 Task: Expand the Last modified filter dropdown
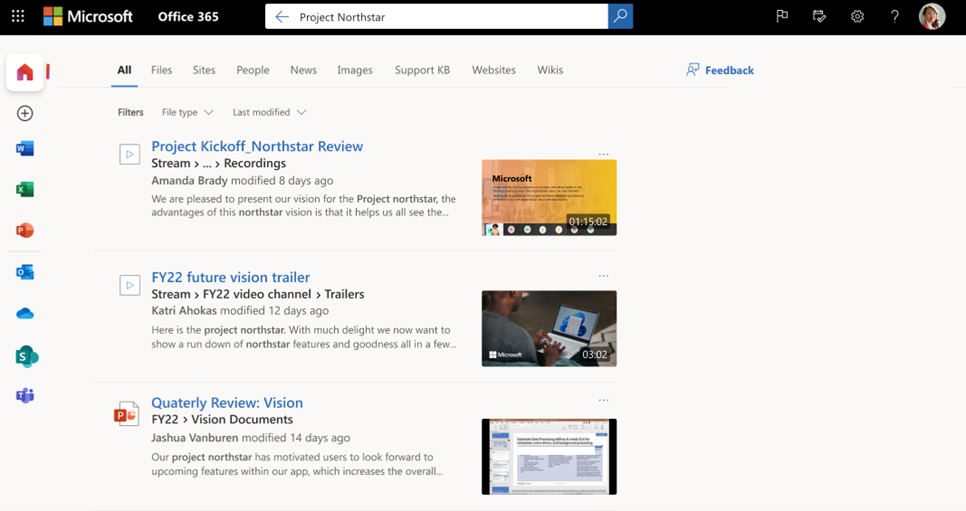click(x=269, y=112)
